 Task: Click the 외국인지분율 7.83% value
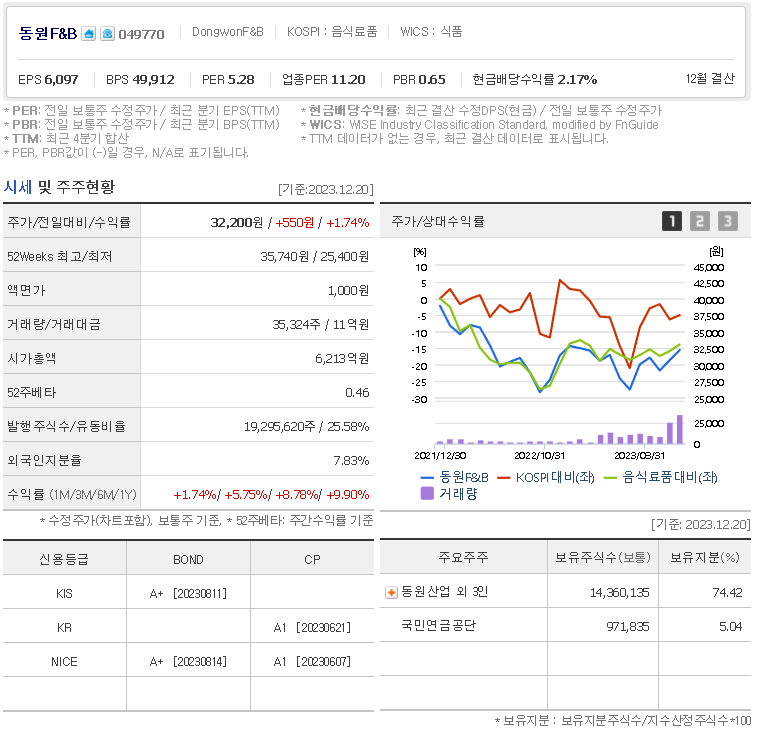pos(351,461)
